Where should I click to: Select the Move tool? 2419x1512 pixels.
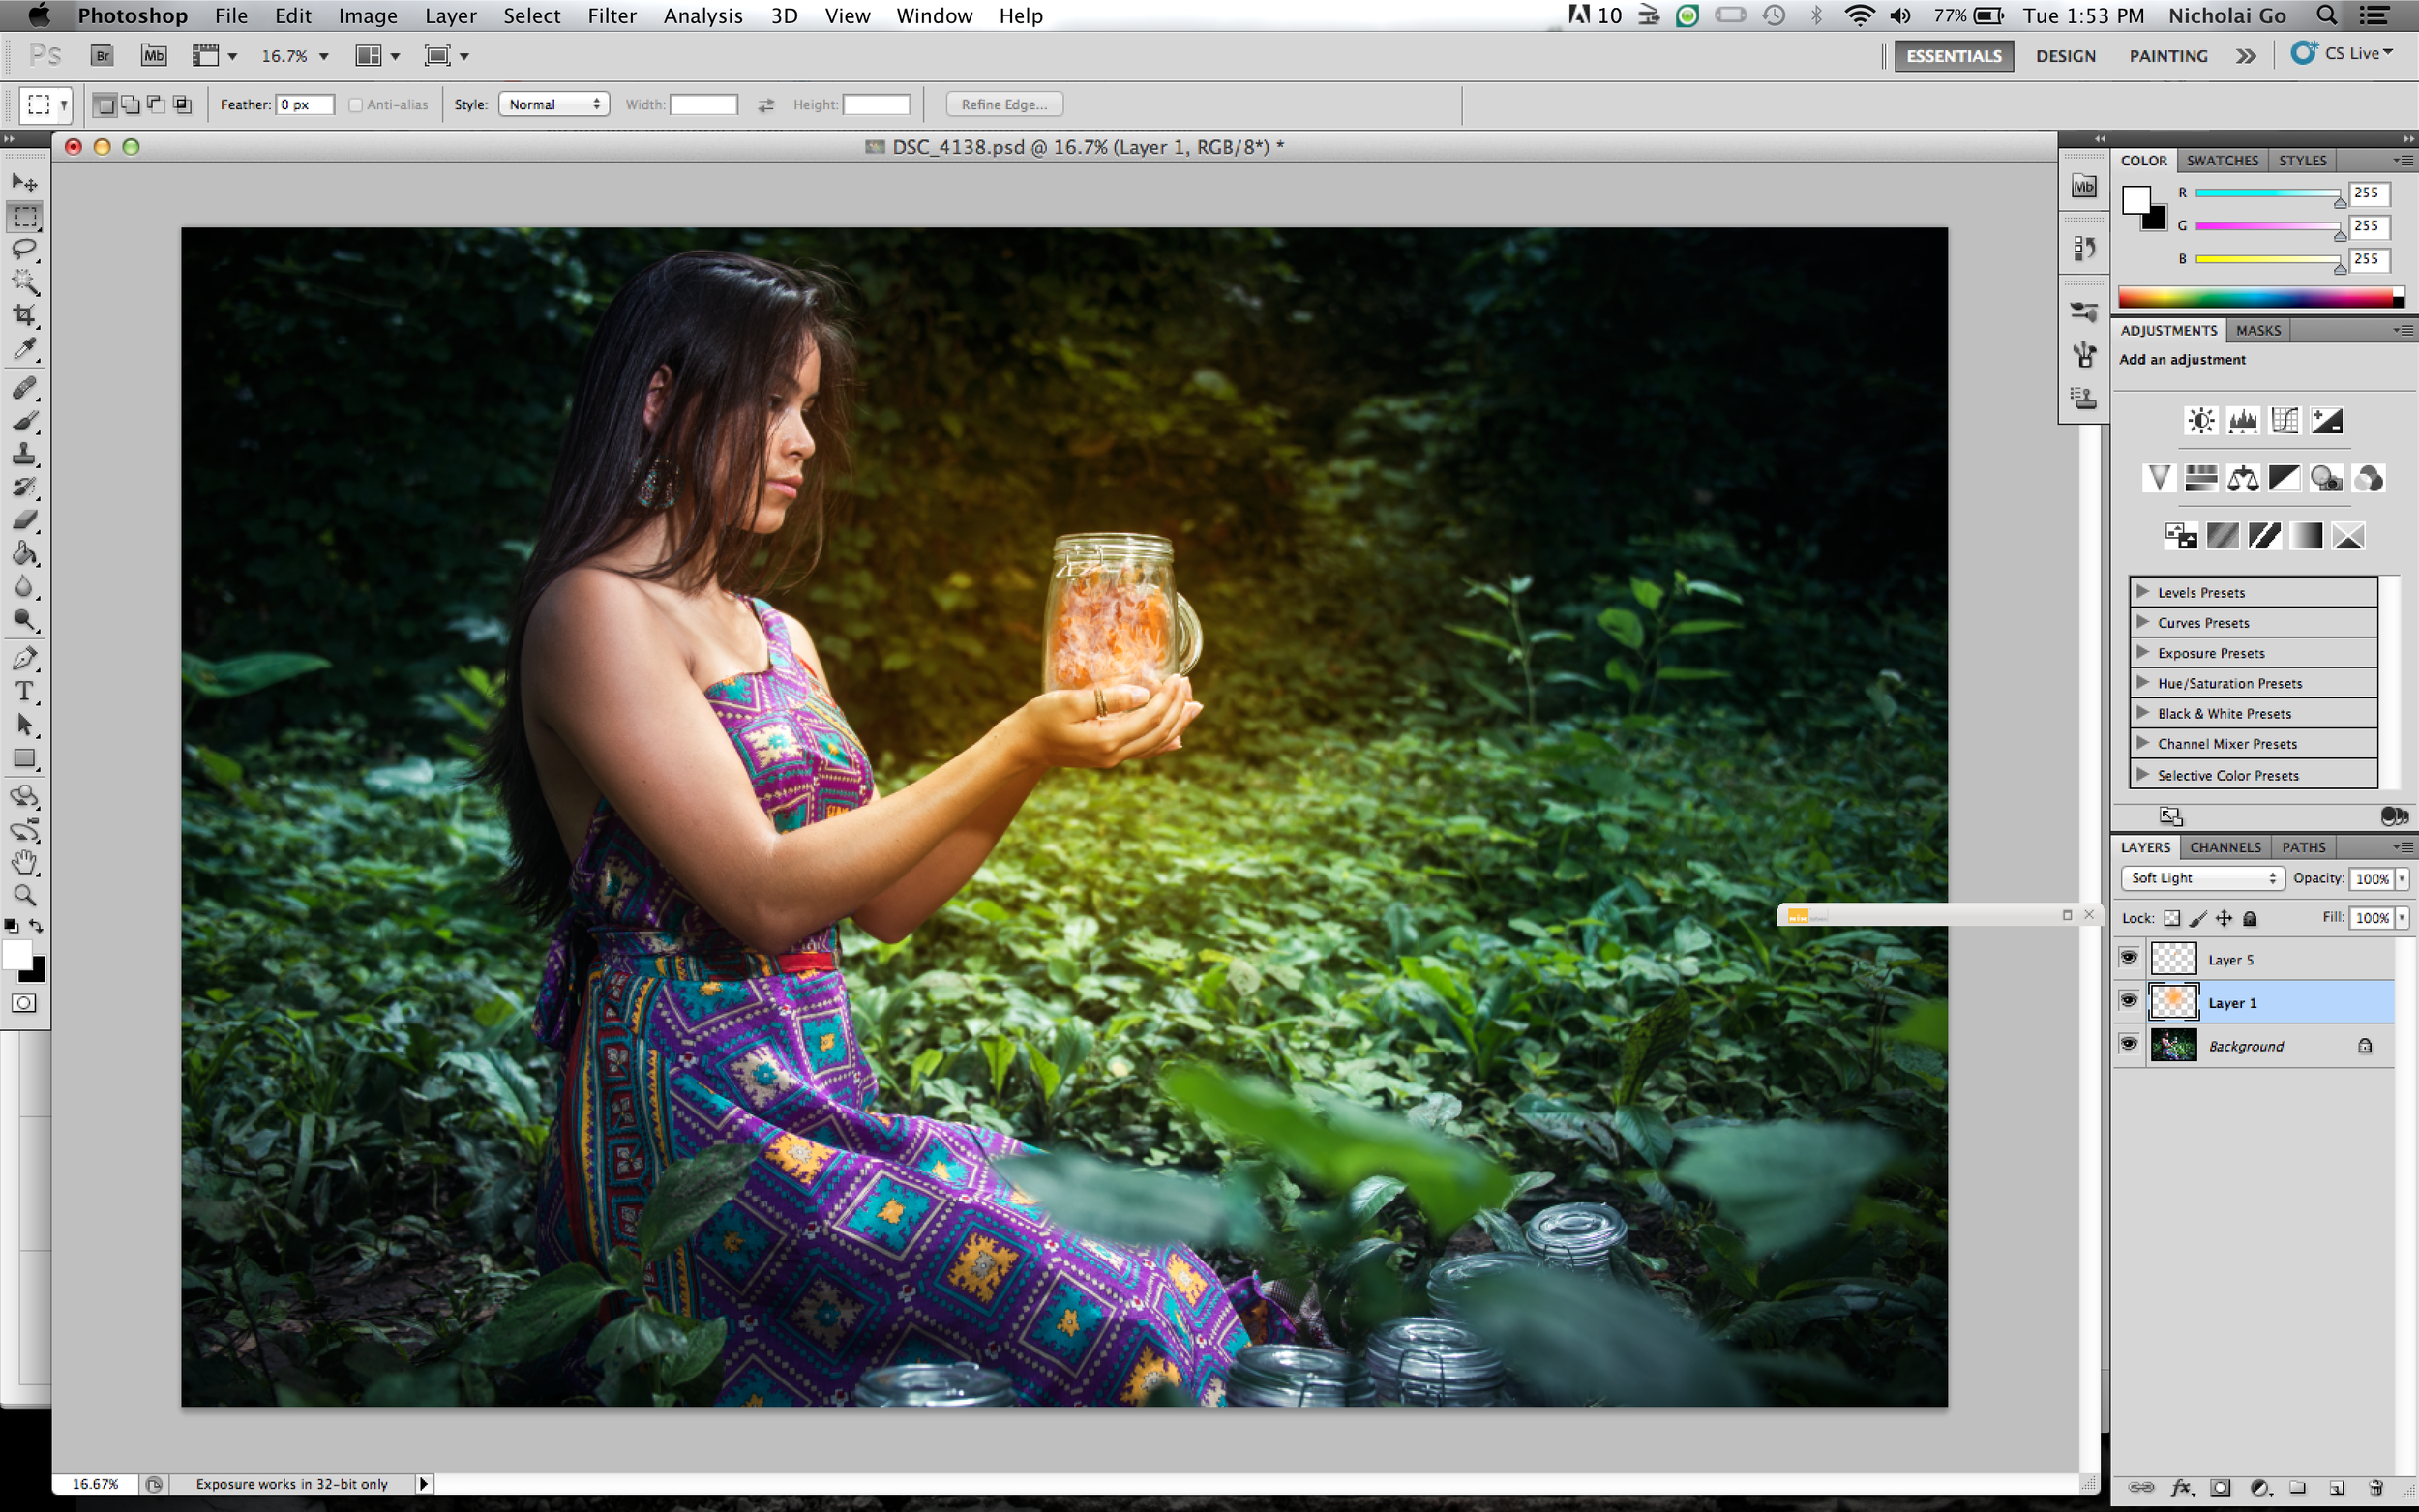(x=25, y=182)
